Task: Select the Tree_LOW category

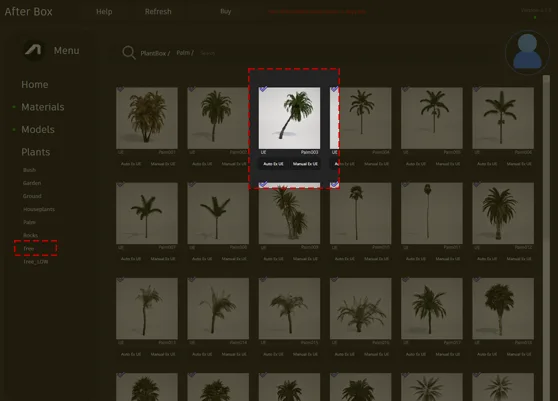Action: click(x=36, y=262)
